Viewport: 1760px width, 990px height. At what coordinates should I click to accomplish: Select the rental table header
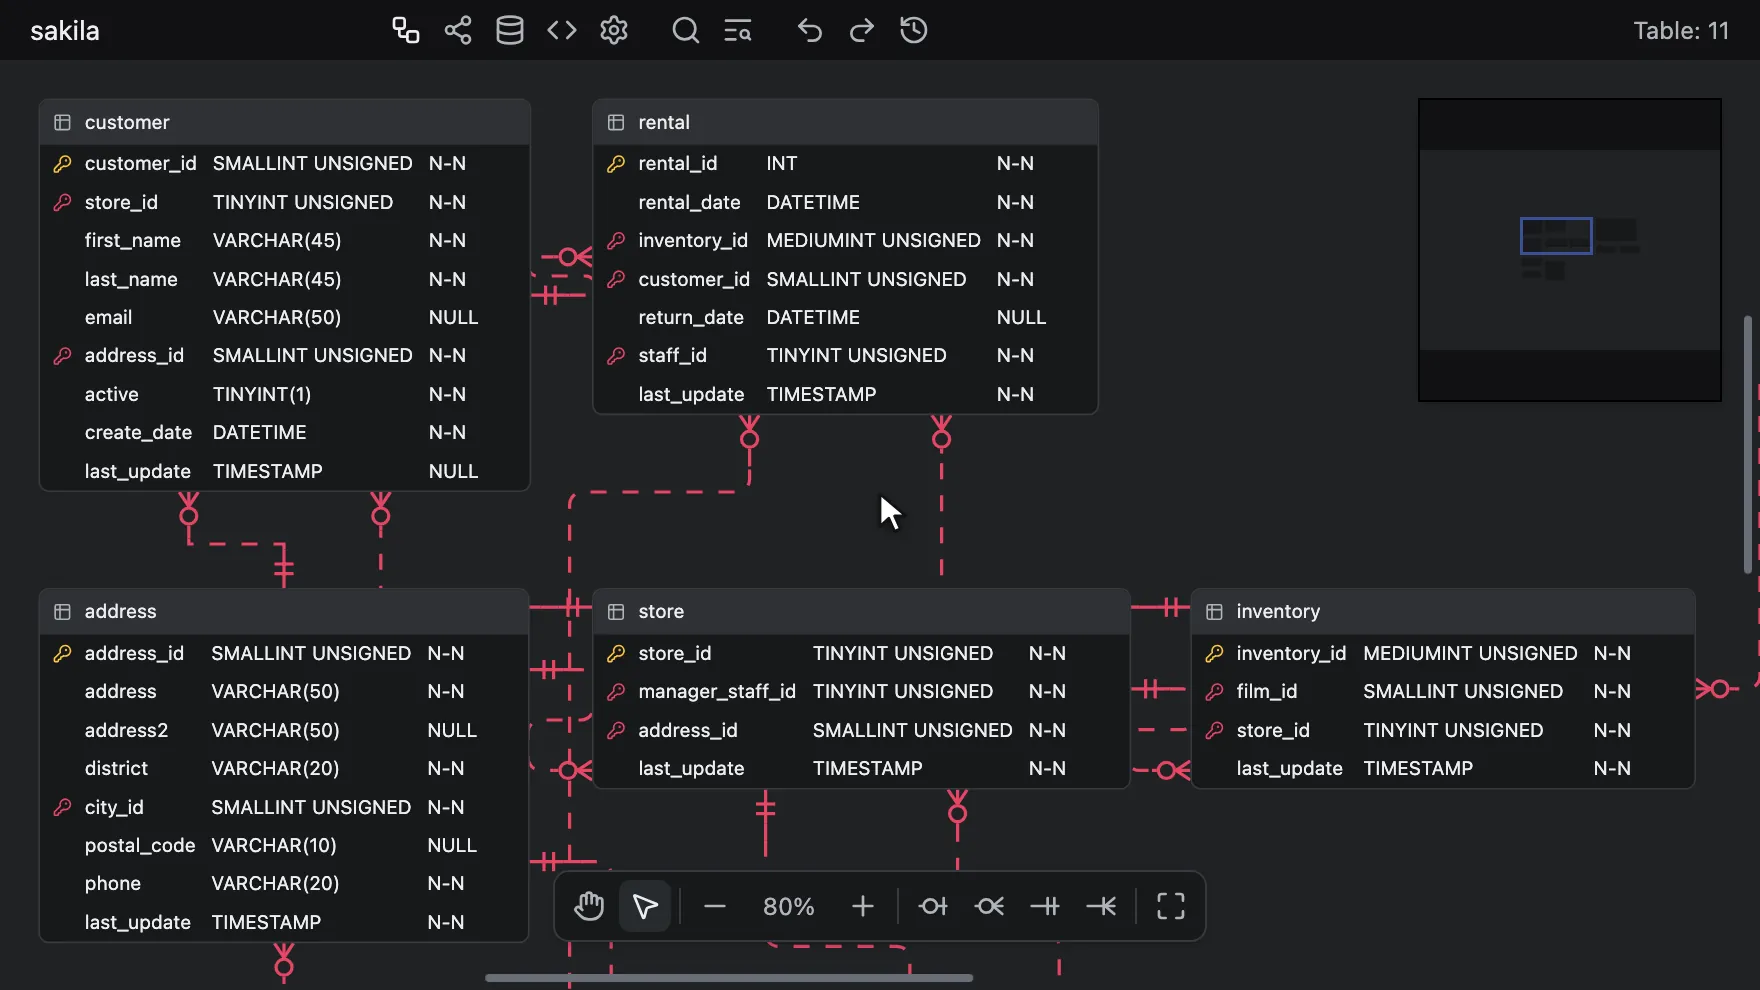point(846,122)
